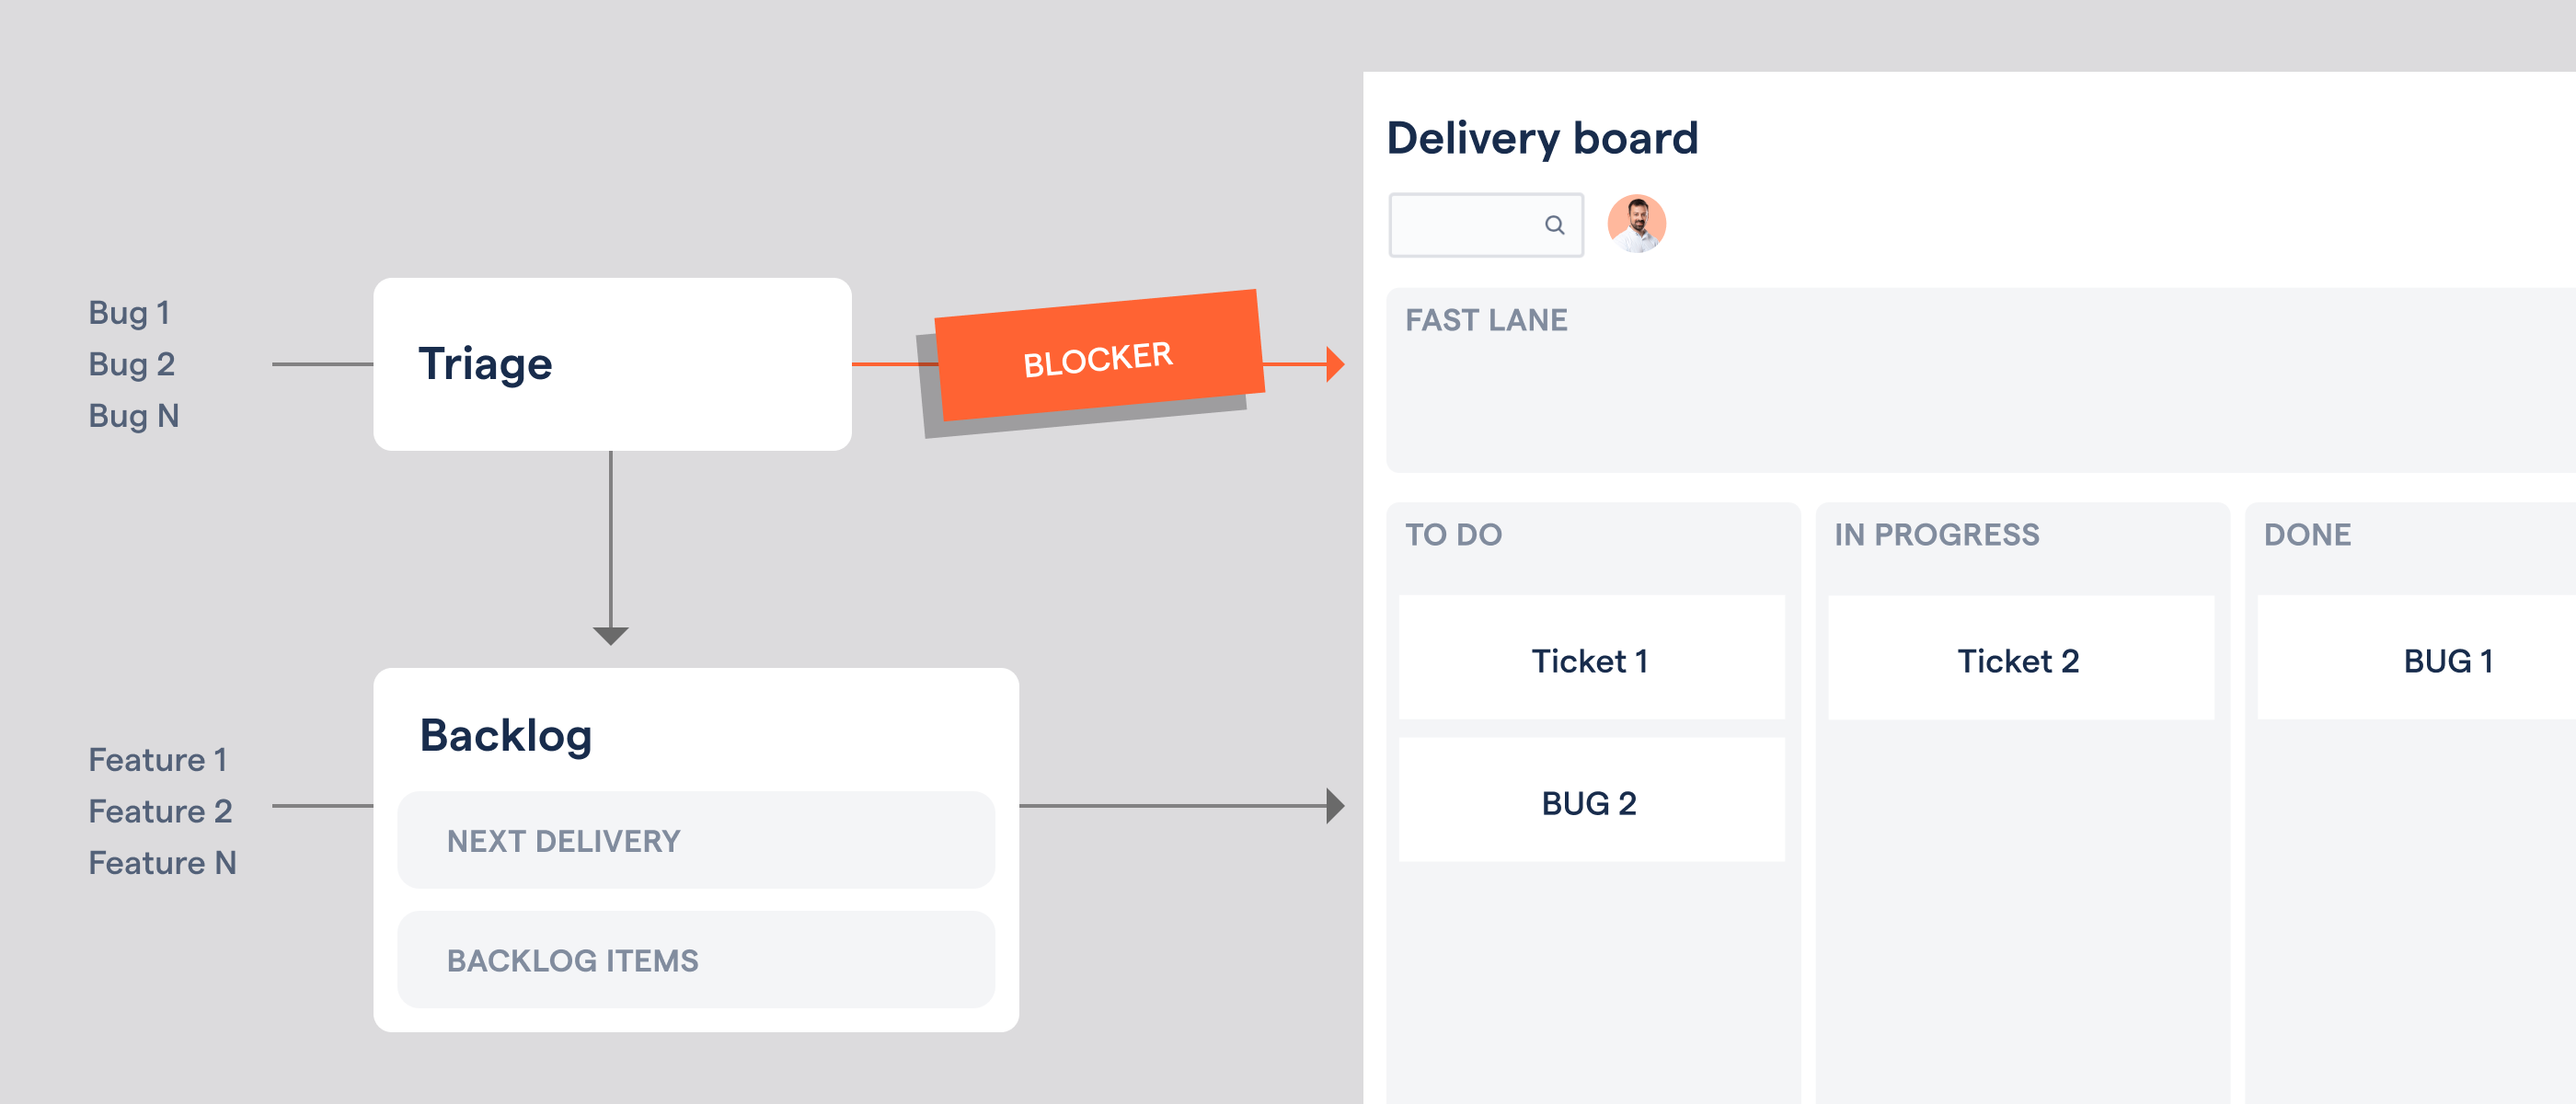This screenshot has width=2576, height=1104.
Task: Click the Backlog heading
Action: tap(506, 735)
